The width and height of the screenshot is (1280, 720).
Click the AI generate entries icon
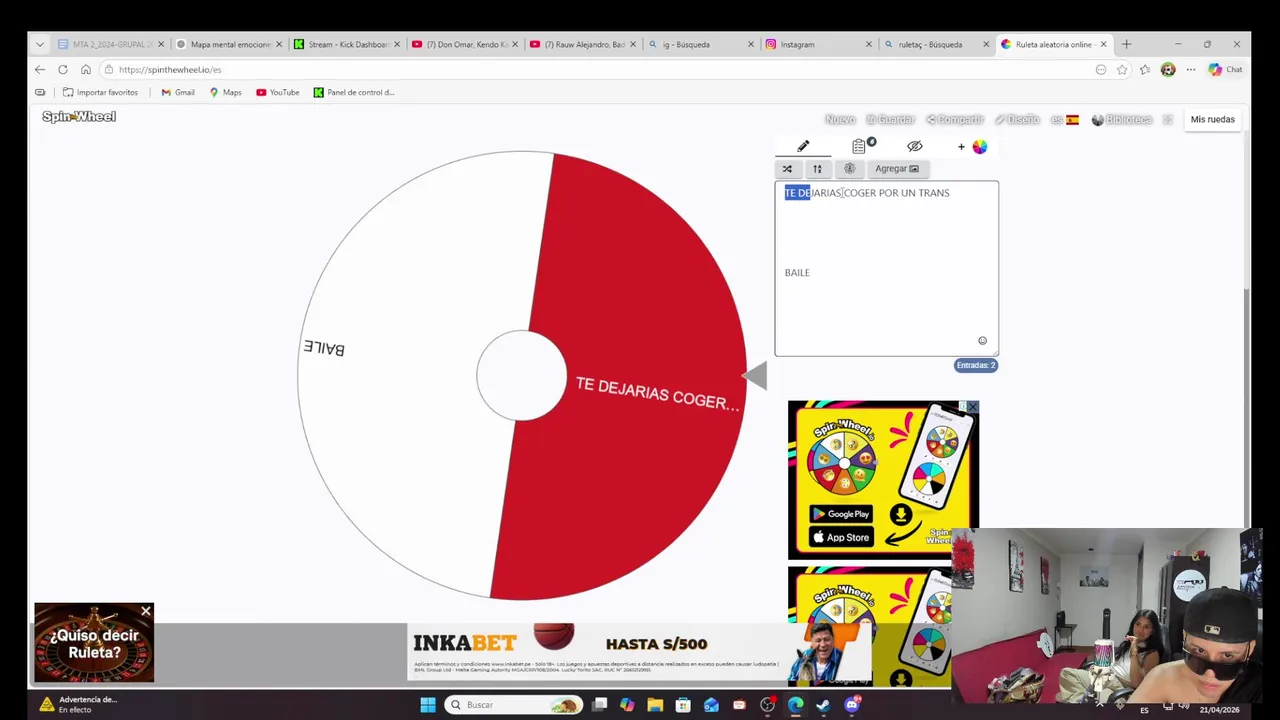[850, 168]
